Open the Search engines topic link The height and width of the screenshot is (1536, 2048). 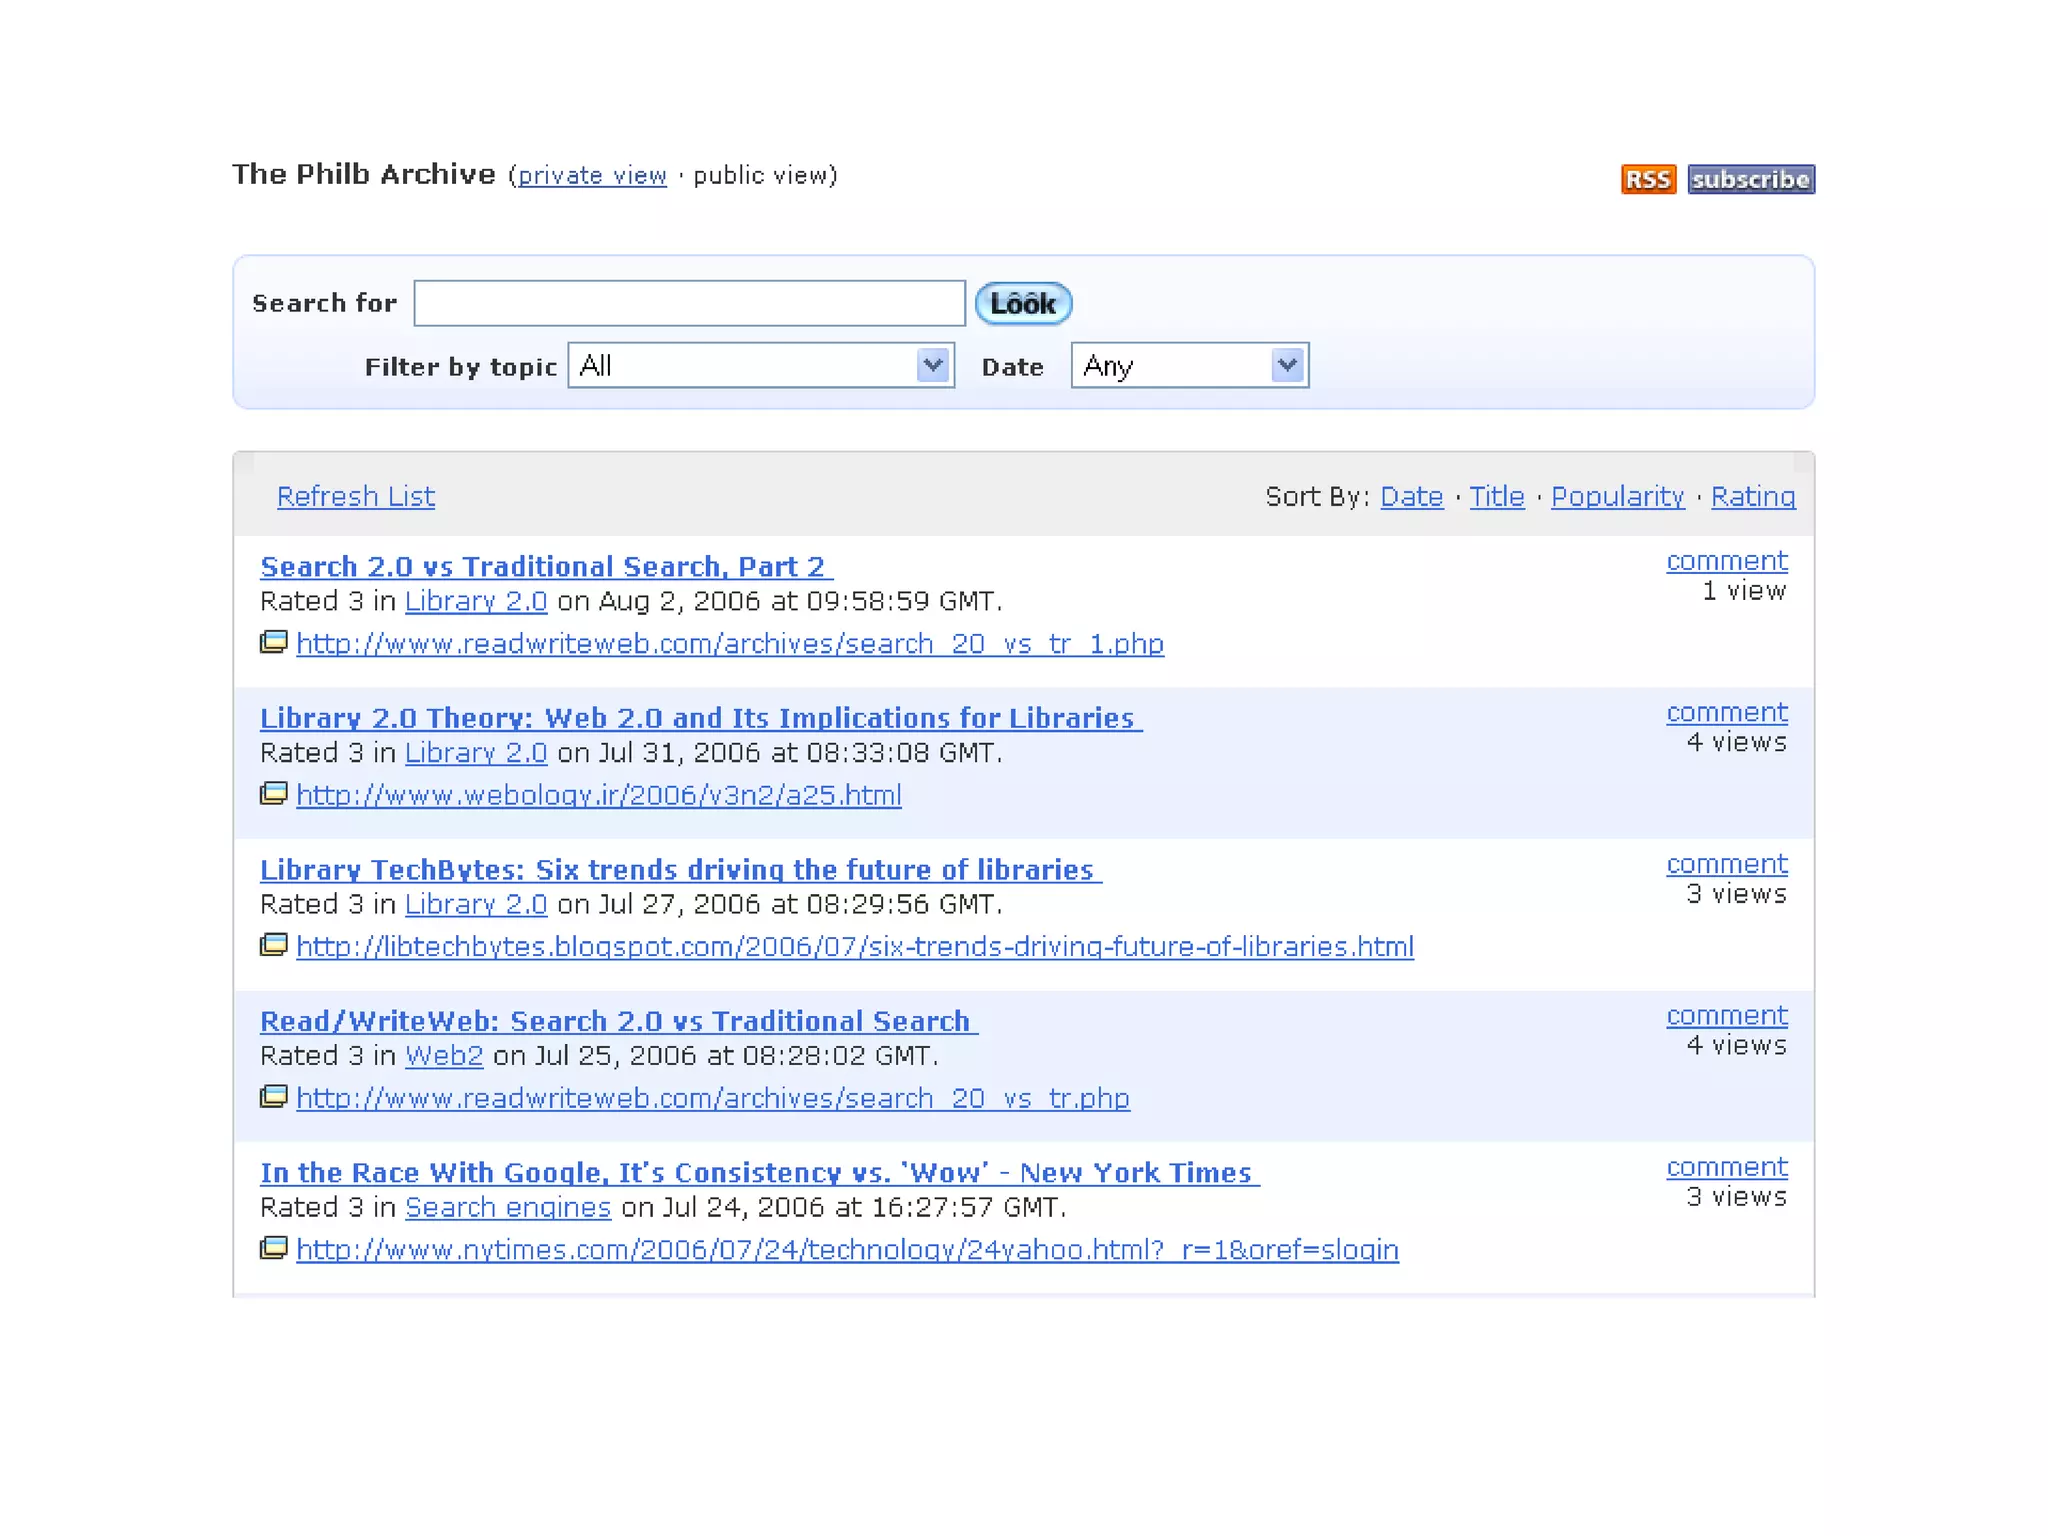click(507, 1207)
